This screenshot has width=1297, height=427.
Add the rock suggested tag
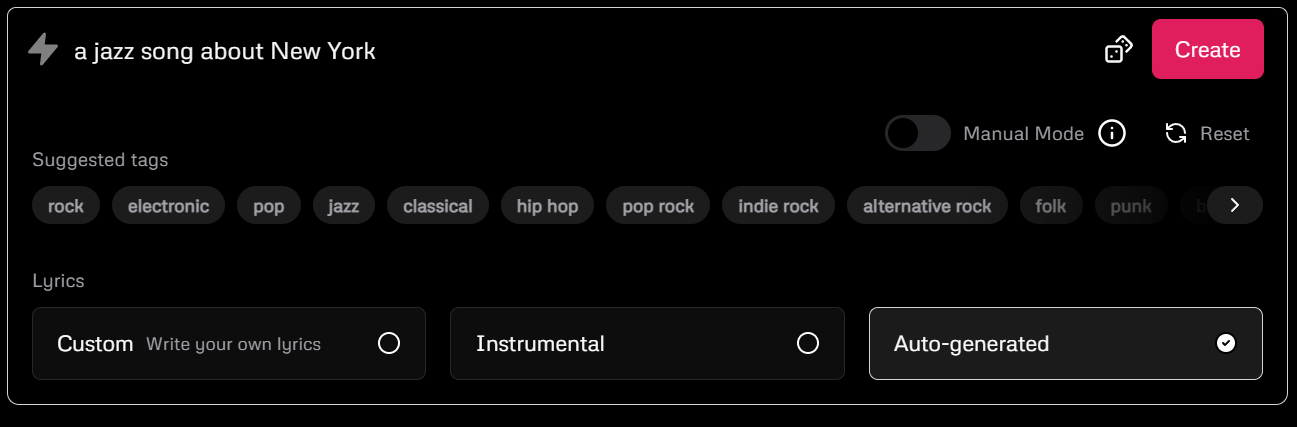coord(66,206)
